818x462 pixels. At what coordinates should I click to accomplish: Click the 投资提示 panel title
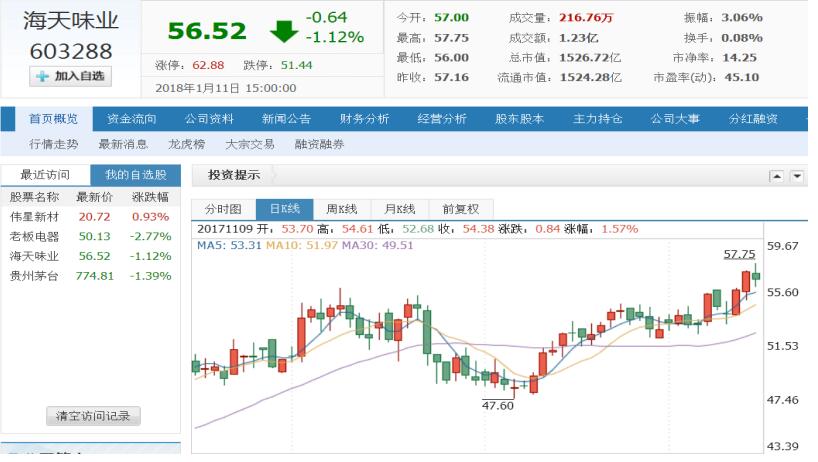pos(234,175)
